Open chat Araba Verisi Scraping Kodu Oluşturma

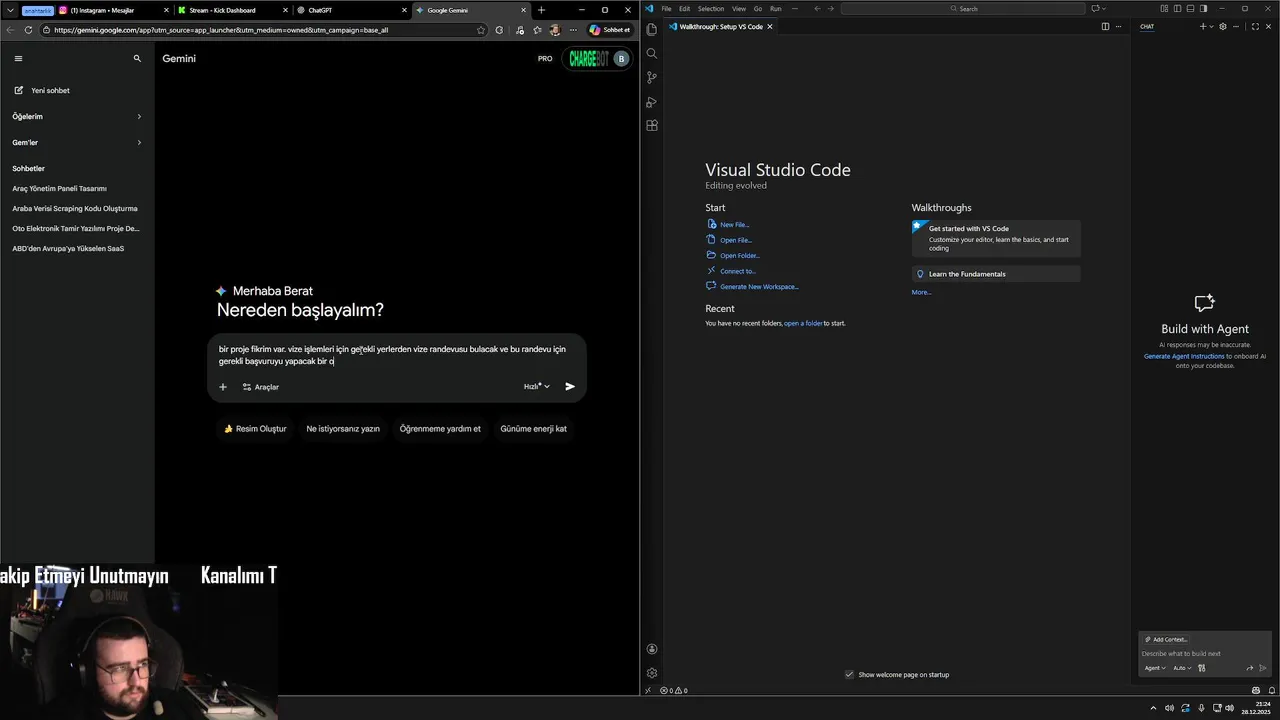coord(75,208)
